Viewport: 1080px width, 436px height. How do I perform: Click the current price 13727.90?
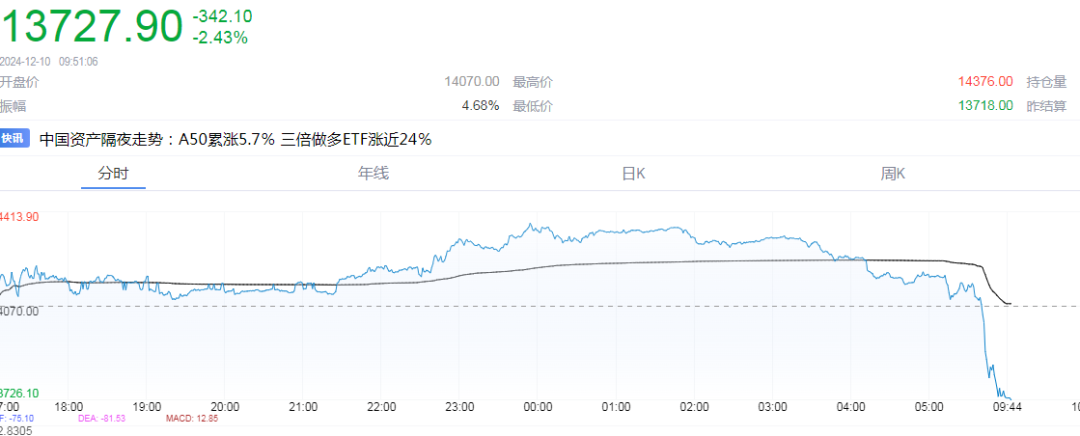[92, 27]
